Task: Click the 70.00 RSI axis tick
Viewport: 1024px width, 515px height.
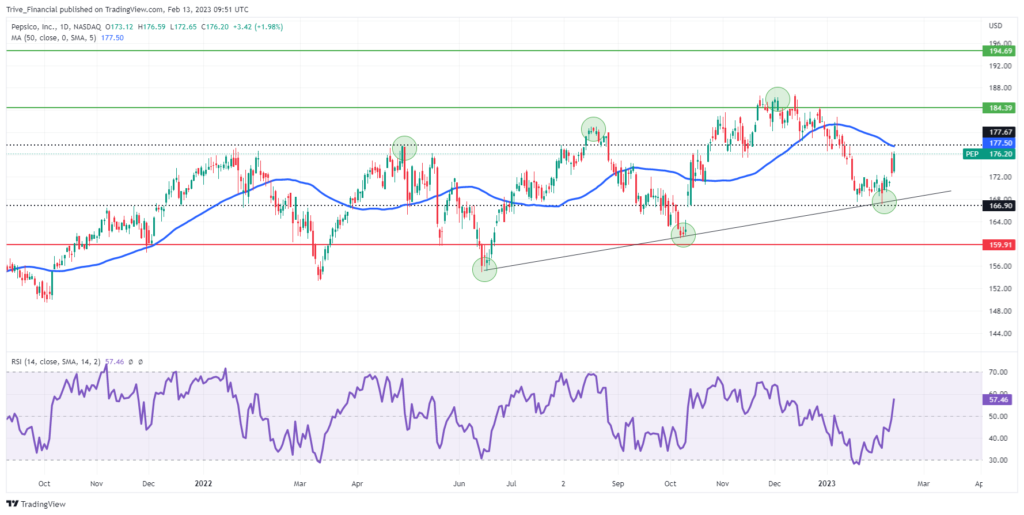Action: point(997,373)
